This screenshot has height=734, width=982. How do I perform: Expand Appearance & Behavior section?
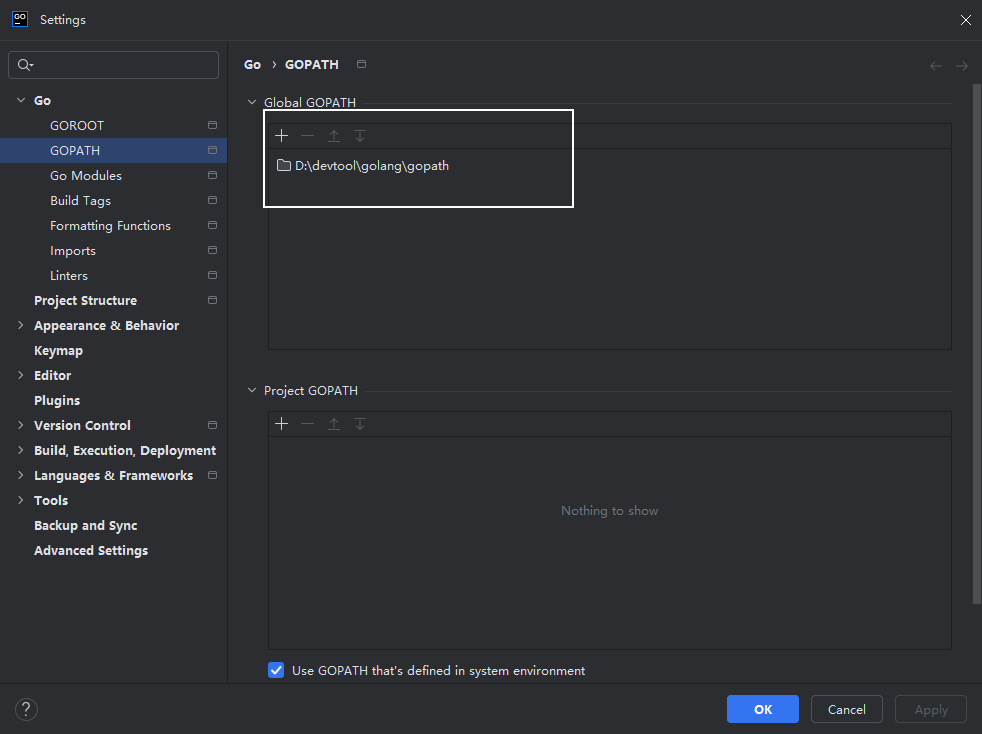(21, 326)
